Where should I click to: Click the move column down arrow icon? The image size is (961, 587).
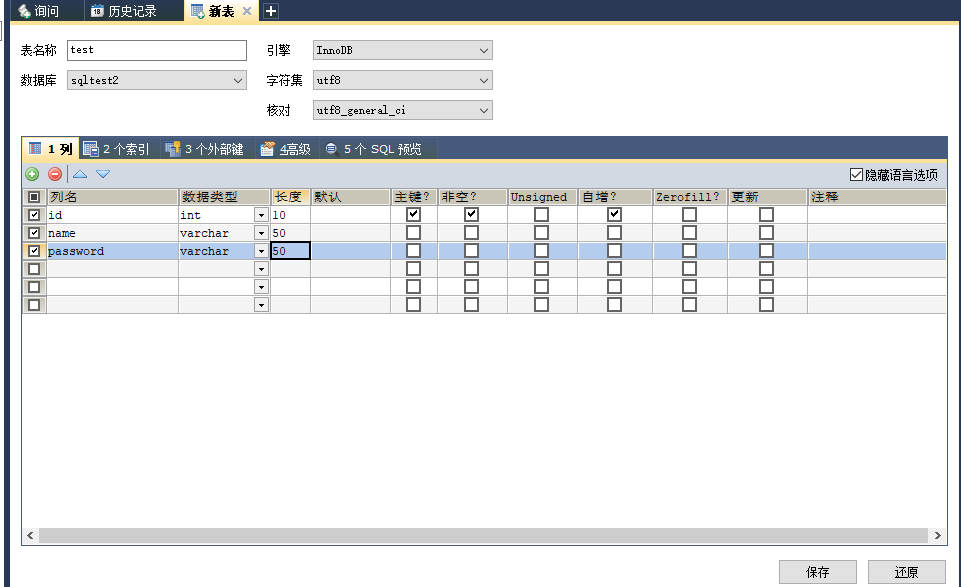[x=102, y=174]
